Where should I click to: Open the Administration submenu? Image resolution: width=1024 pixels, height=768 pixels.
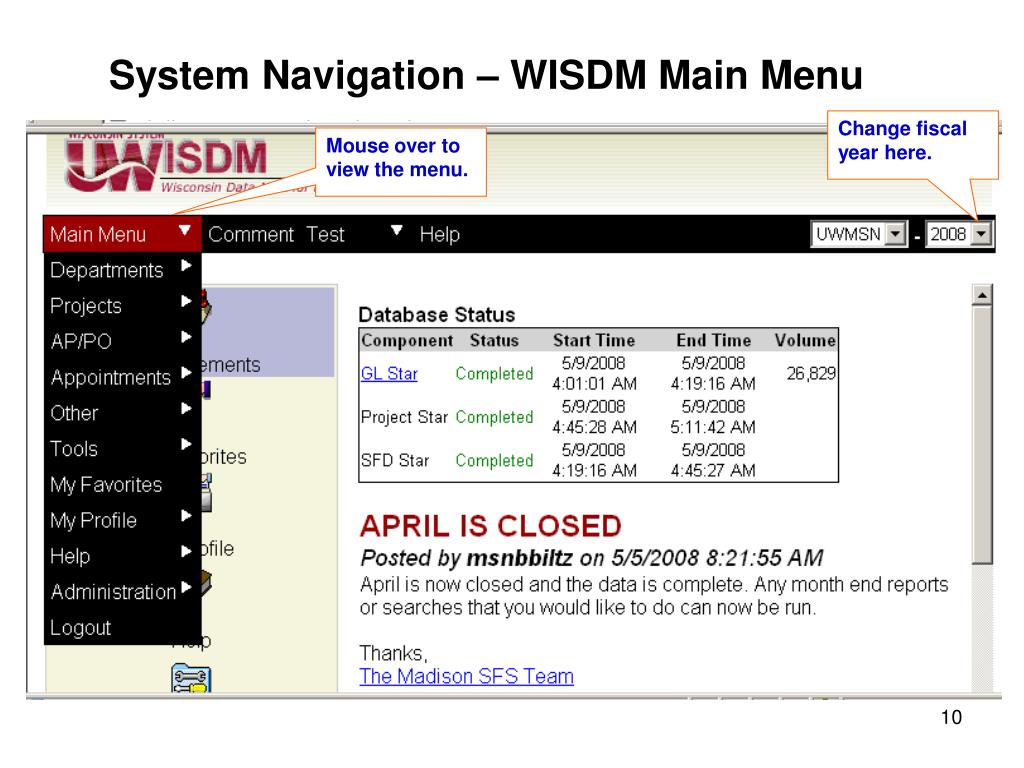point(121,592)
